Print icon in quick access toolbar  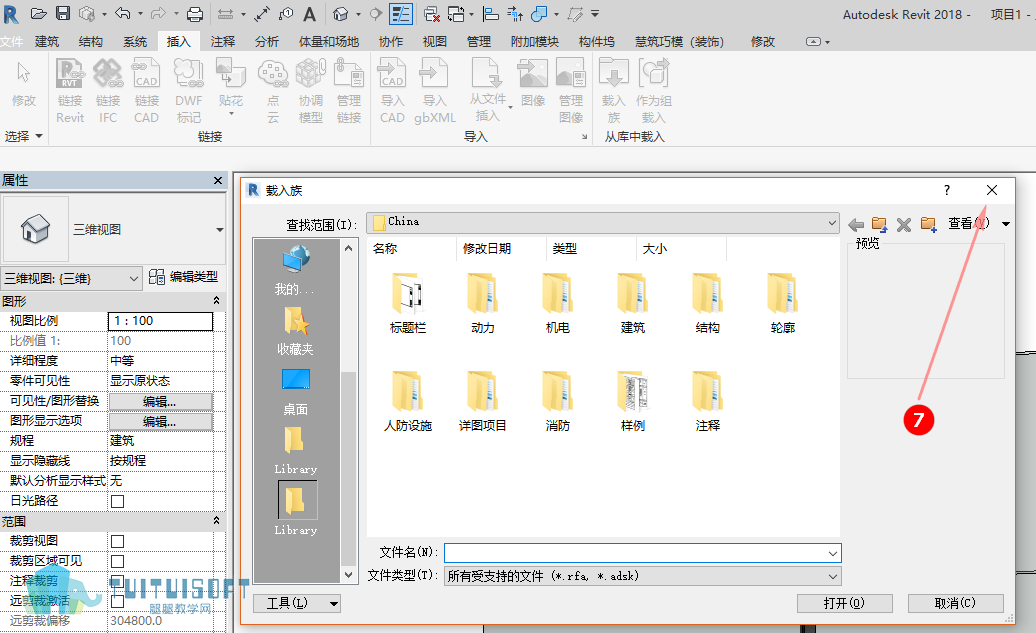(x=194, y=13)
